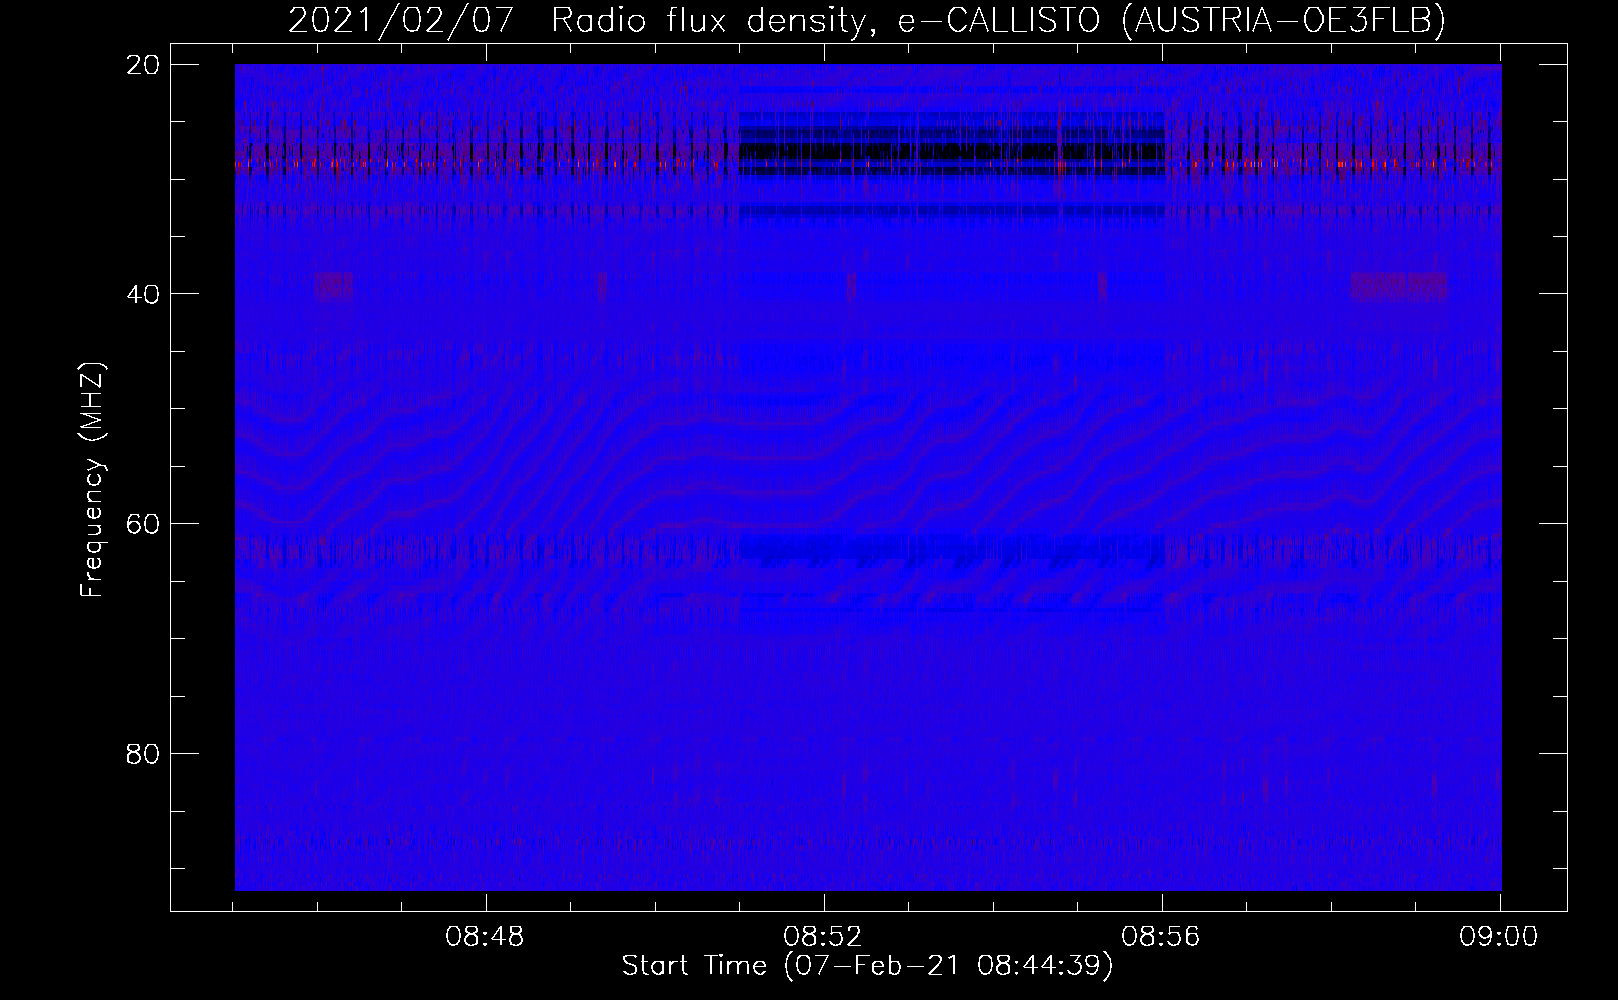Click the 08:52 time tick label
Screen dimensions: 1618x1000
824,937
